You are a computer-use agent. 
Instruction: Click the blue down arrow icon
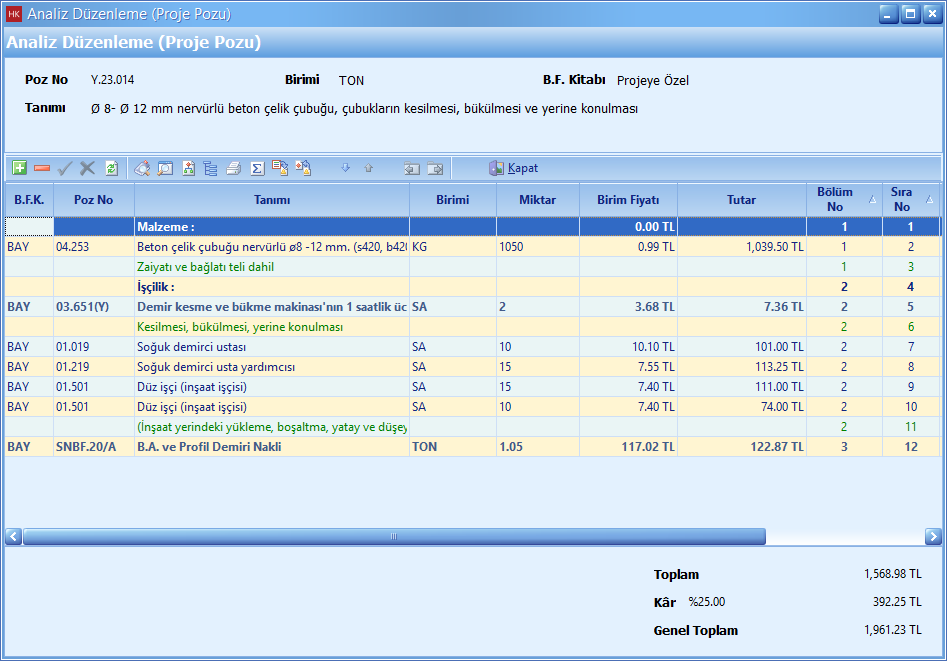coord(345,168)
